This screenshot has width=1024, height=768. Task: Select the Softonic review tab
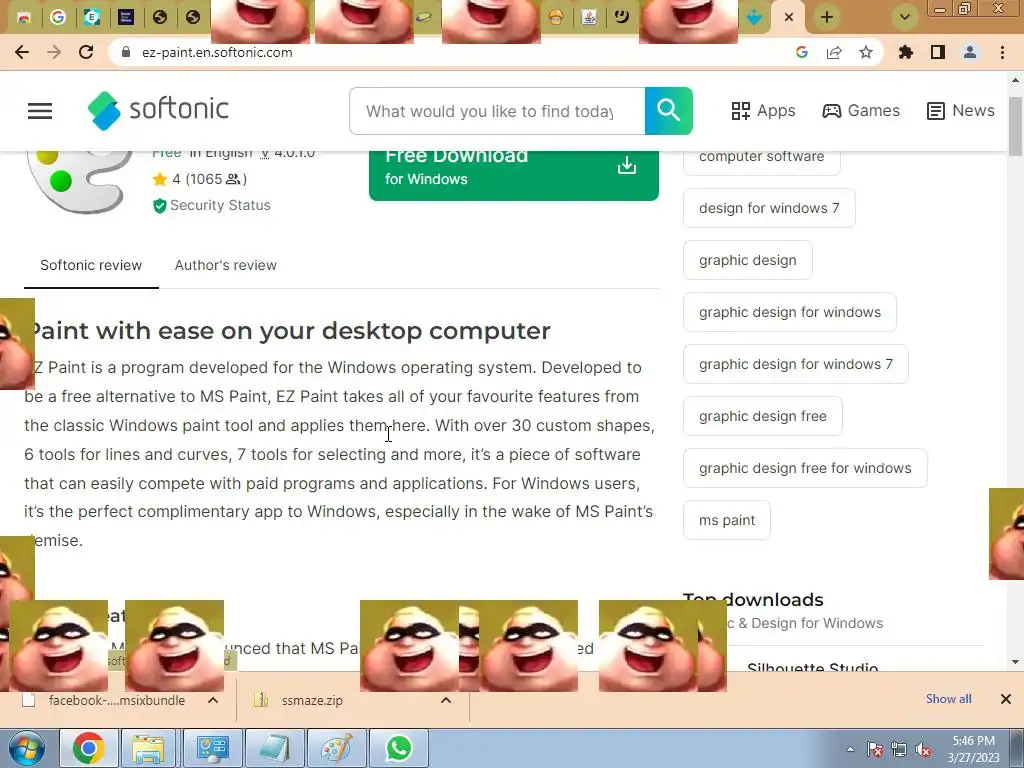click(x=91, y=265)
